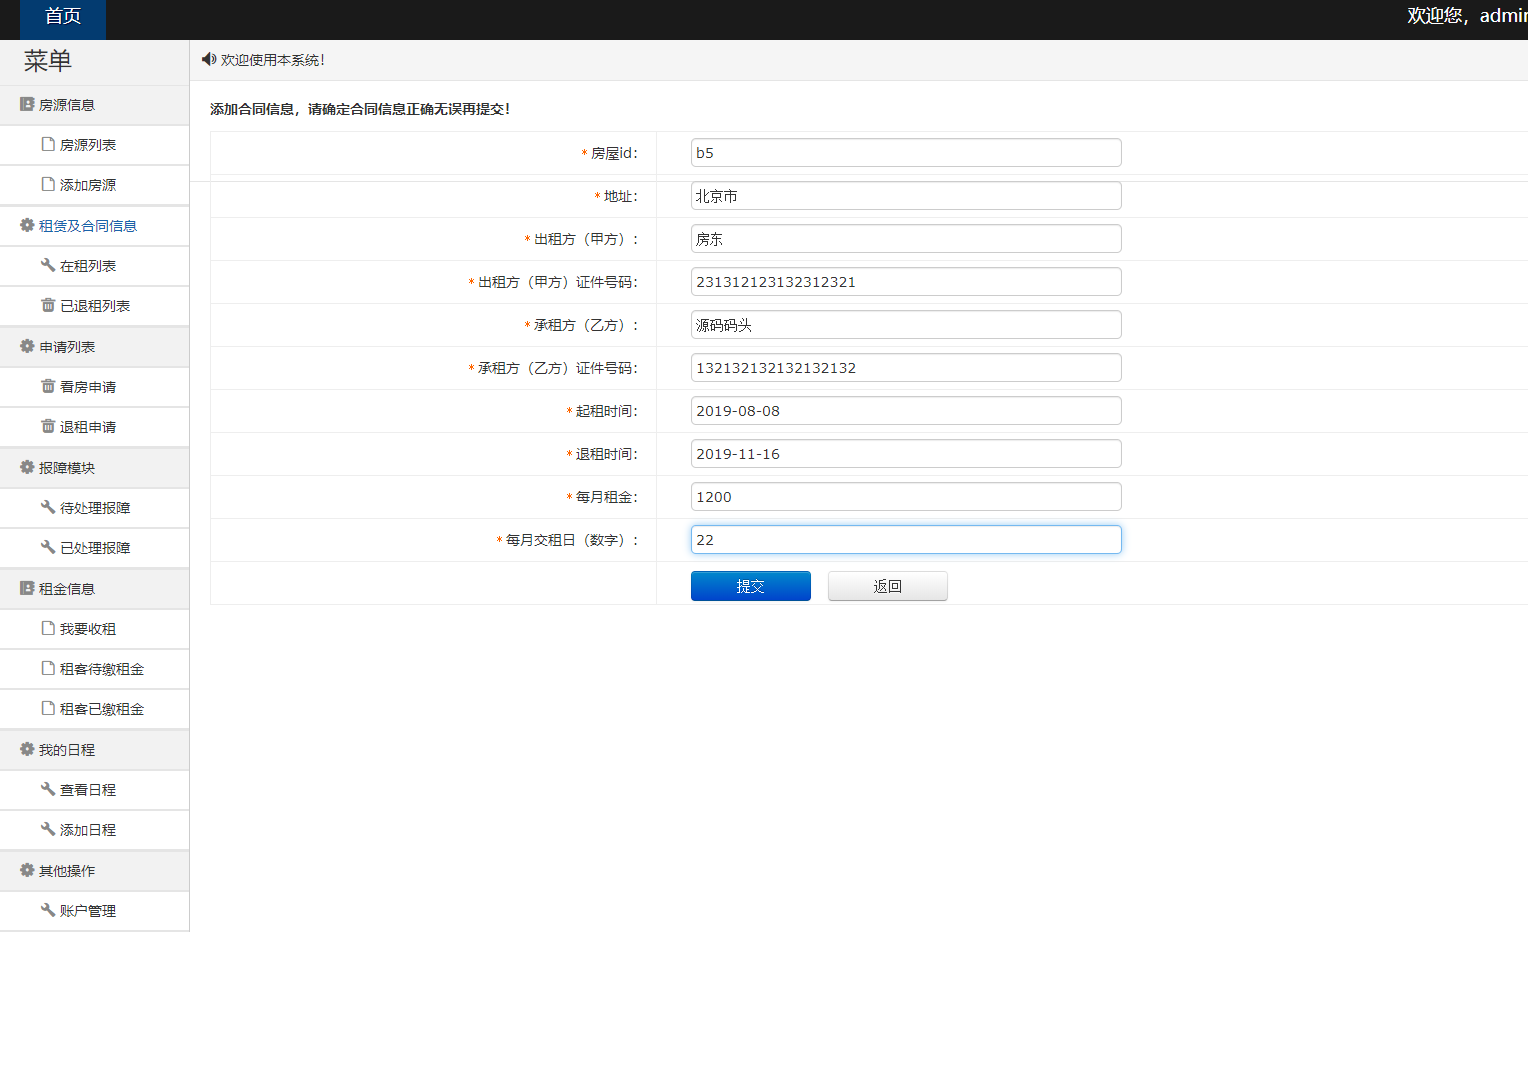Click the gear icon beside 报障模块
1528x1067 pixels.
point(26,467)
